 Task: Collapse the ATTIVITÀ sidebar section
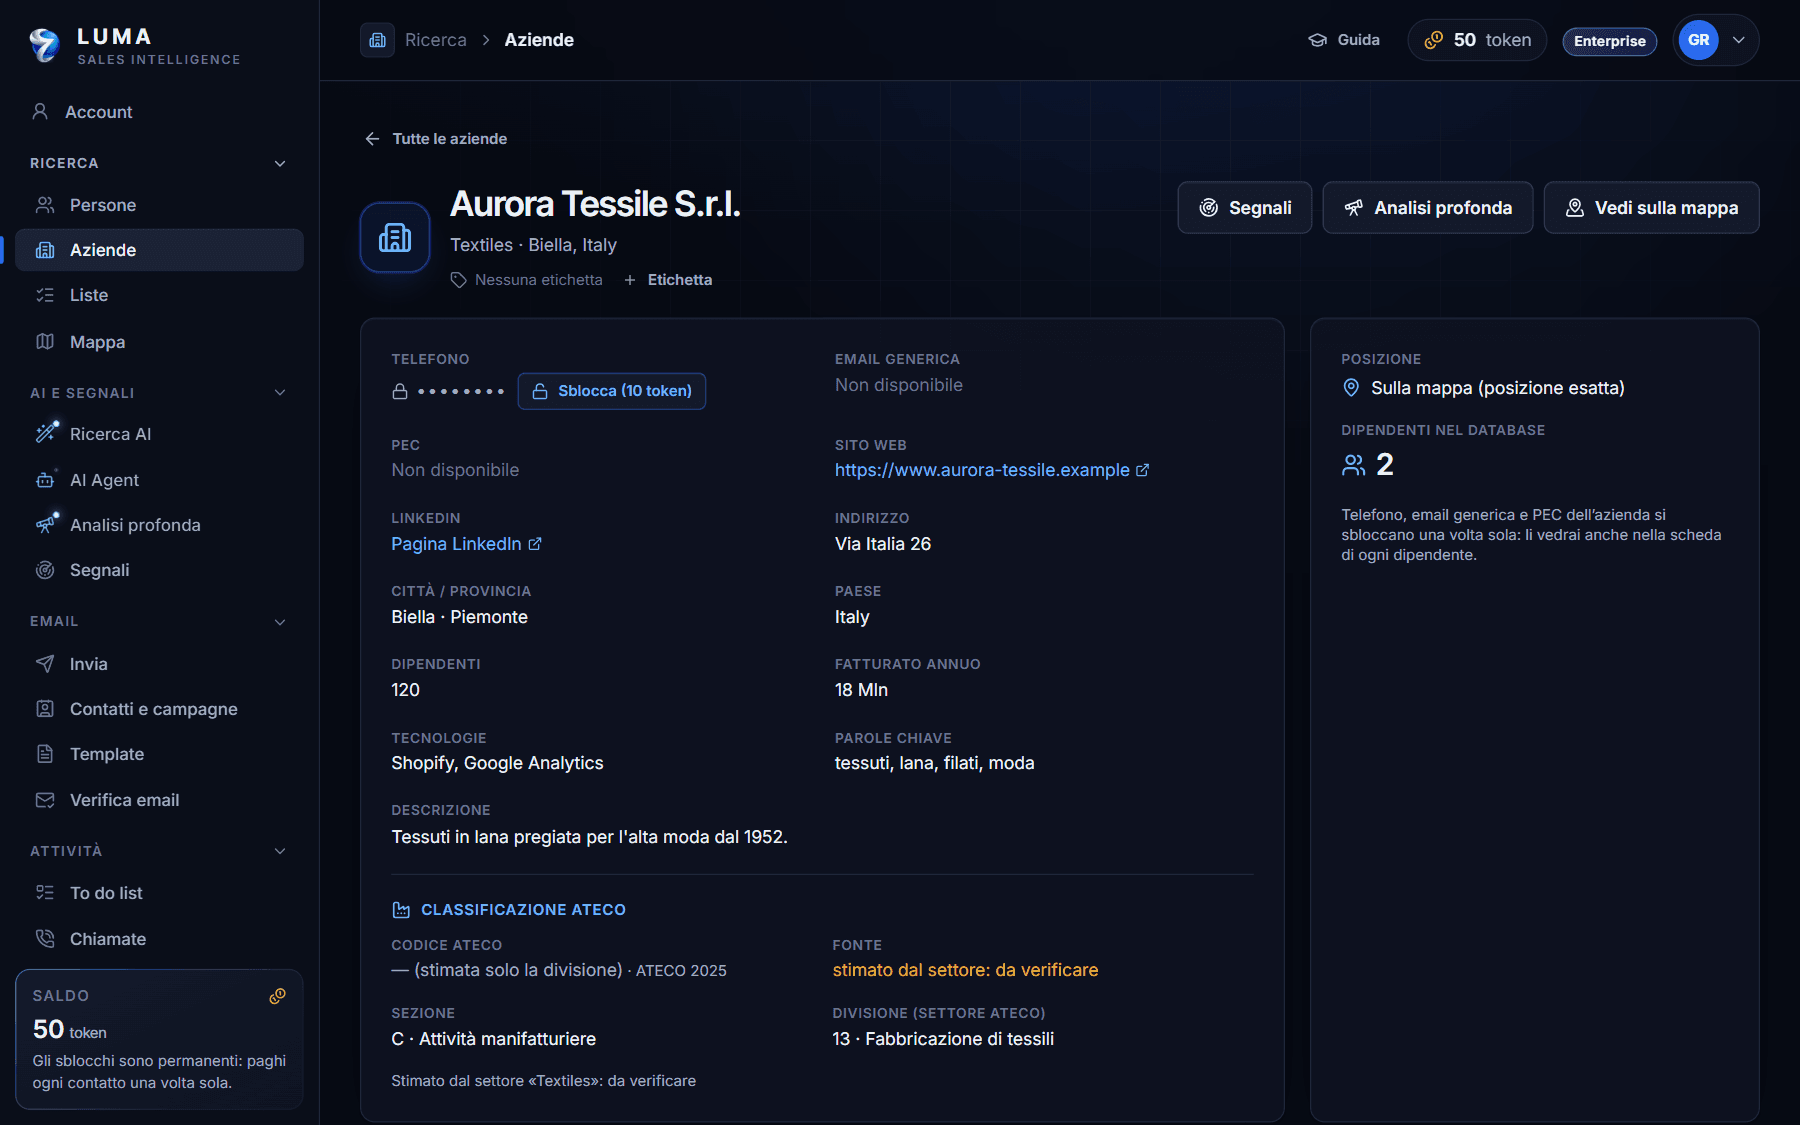point(280,851)
